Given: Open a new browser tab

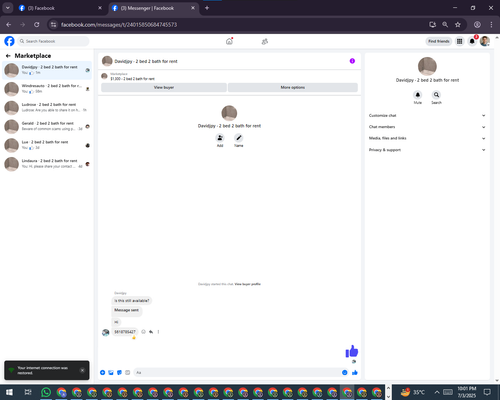Looking at the screenshot, I should [x=207, y=8].
